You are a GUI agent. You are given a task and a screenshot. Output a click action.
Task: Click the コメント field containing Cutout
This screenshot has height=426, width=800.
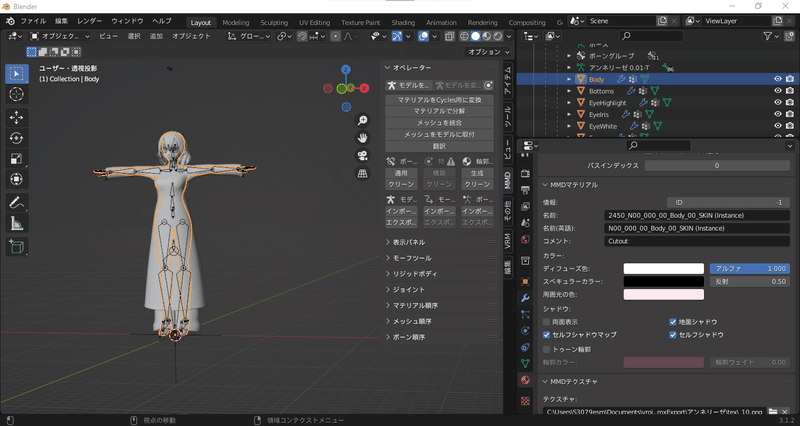pyautogui.click(x=697, y=241)
